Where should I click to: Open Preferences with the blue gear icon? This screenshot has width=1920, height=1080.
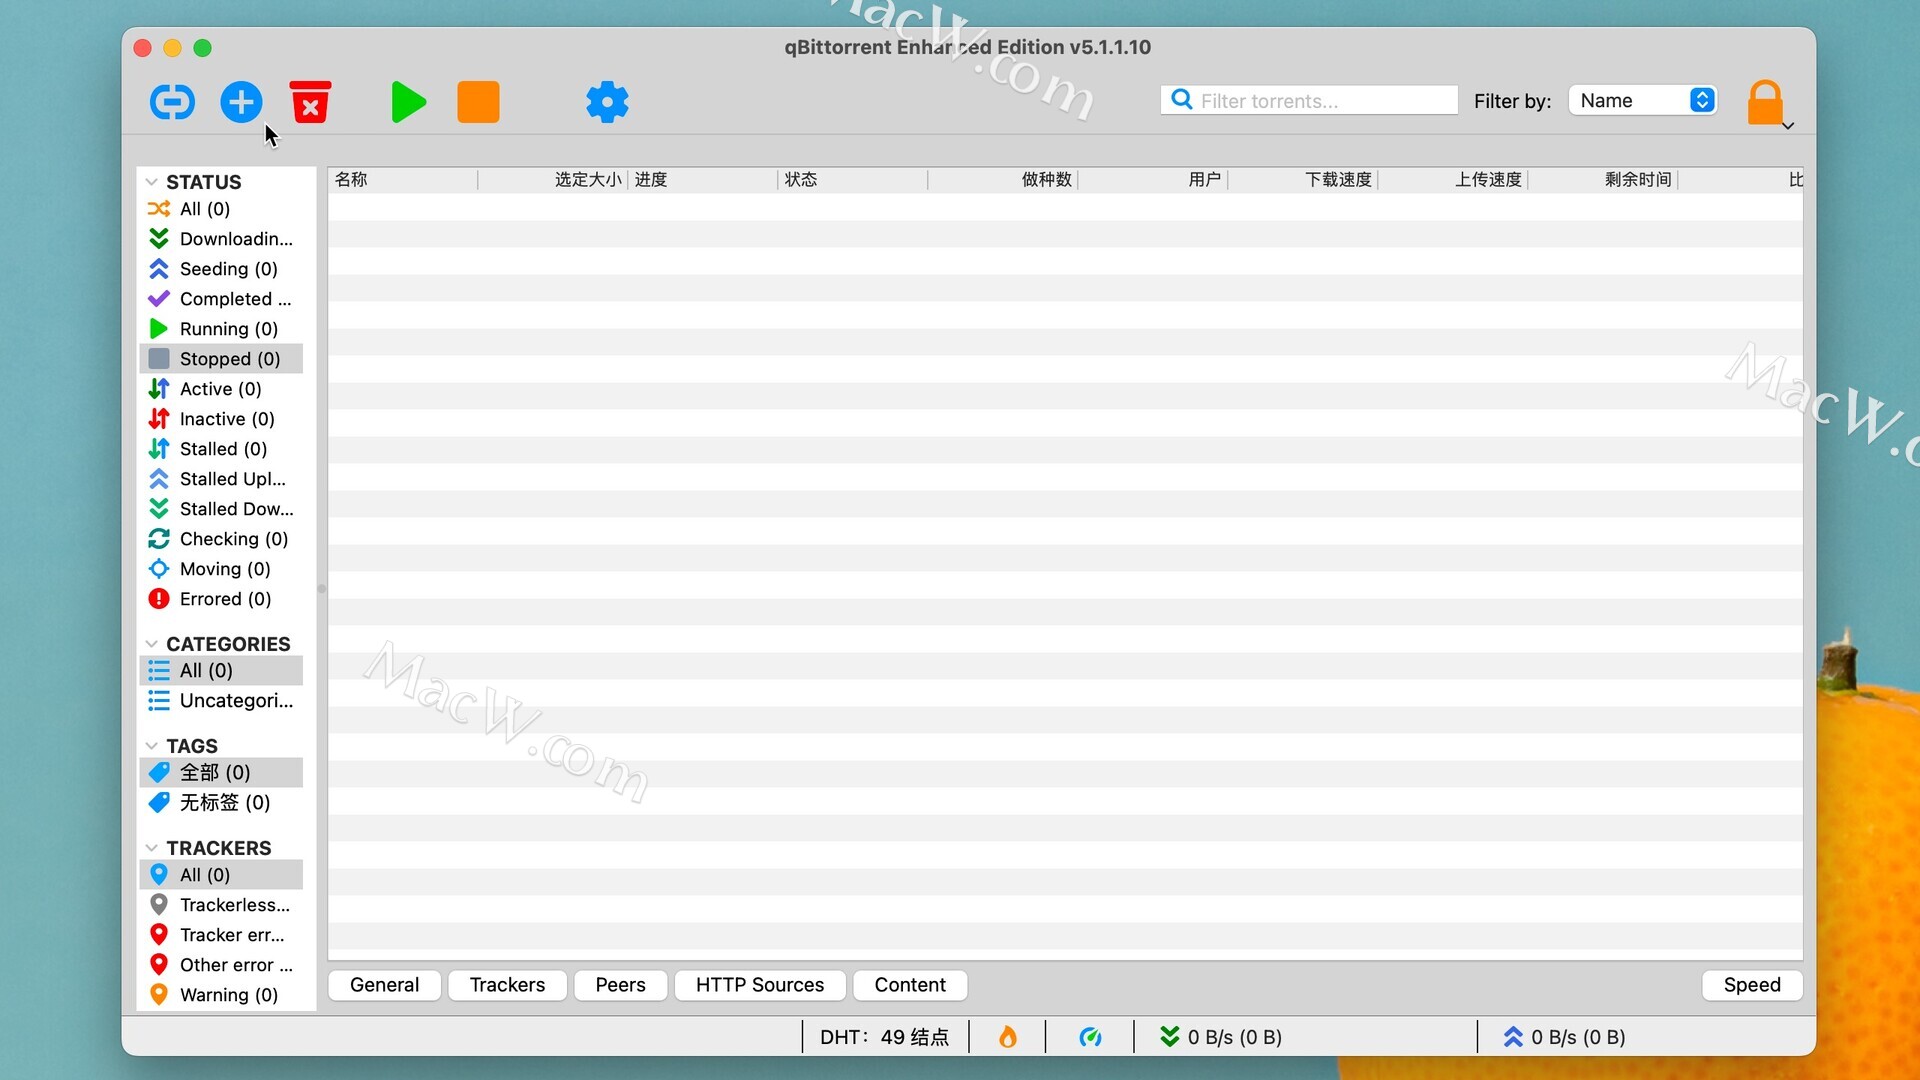click(607, 102)
